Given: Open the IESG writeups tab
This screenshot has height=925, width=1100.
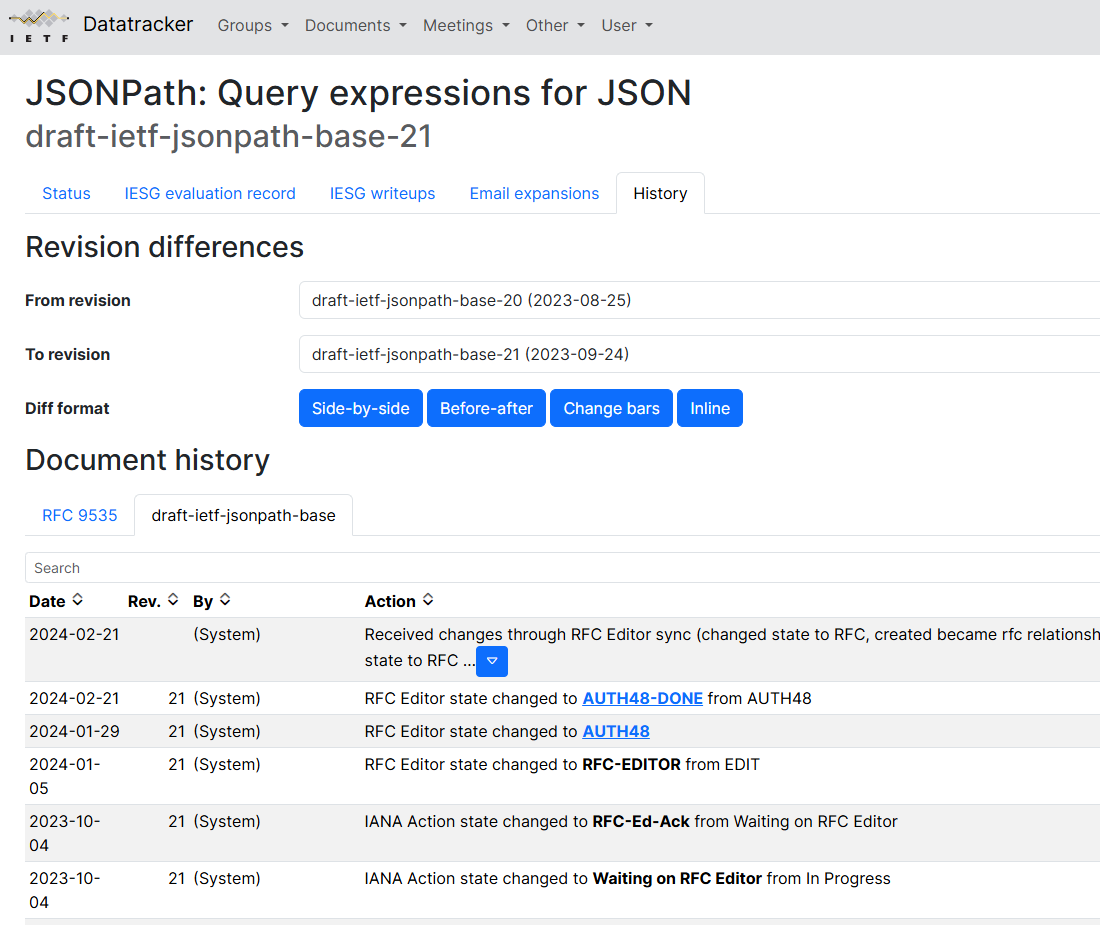Looking at the screenshot, I should [382, 194].
